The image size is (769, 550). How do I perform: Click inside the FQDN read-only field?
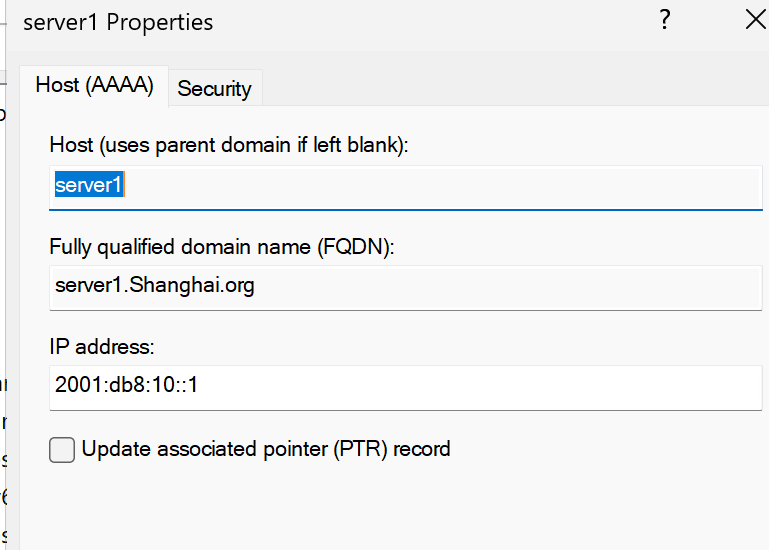point(406,288)
